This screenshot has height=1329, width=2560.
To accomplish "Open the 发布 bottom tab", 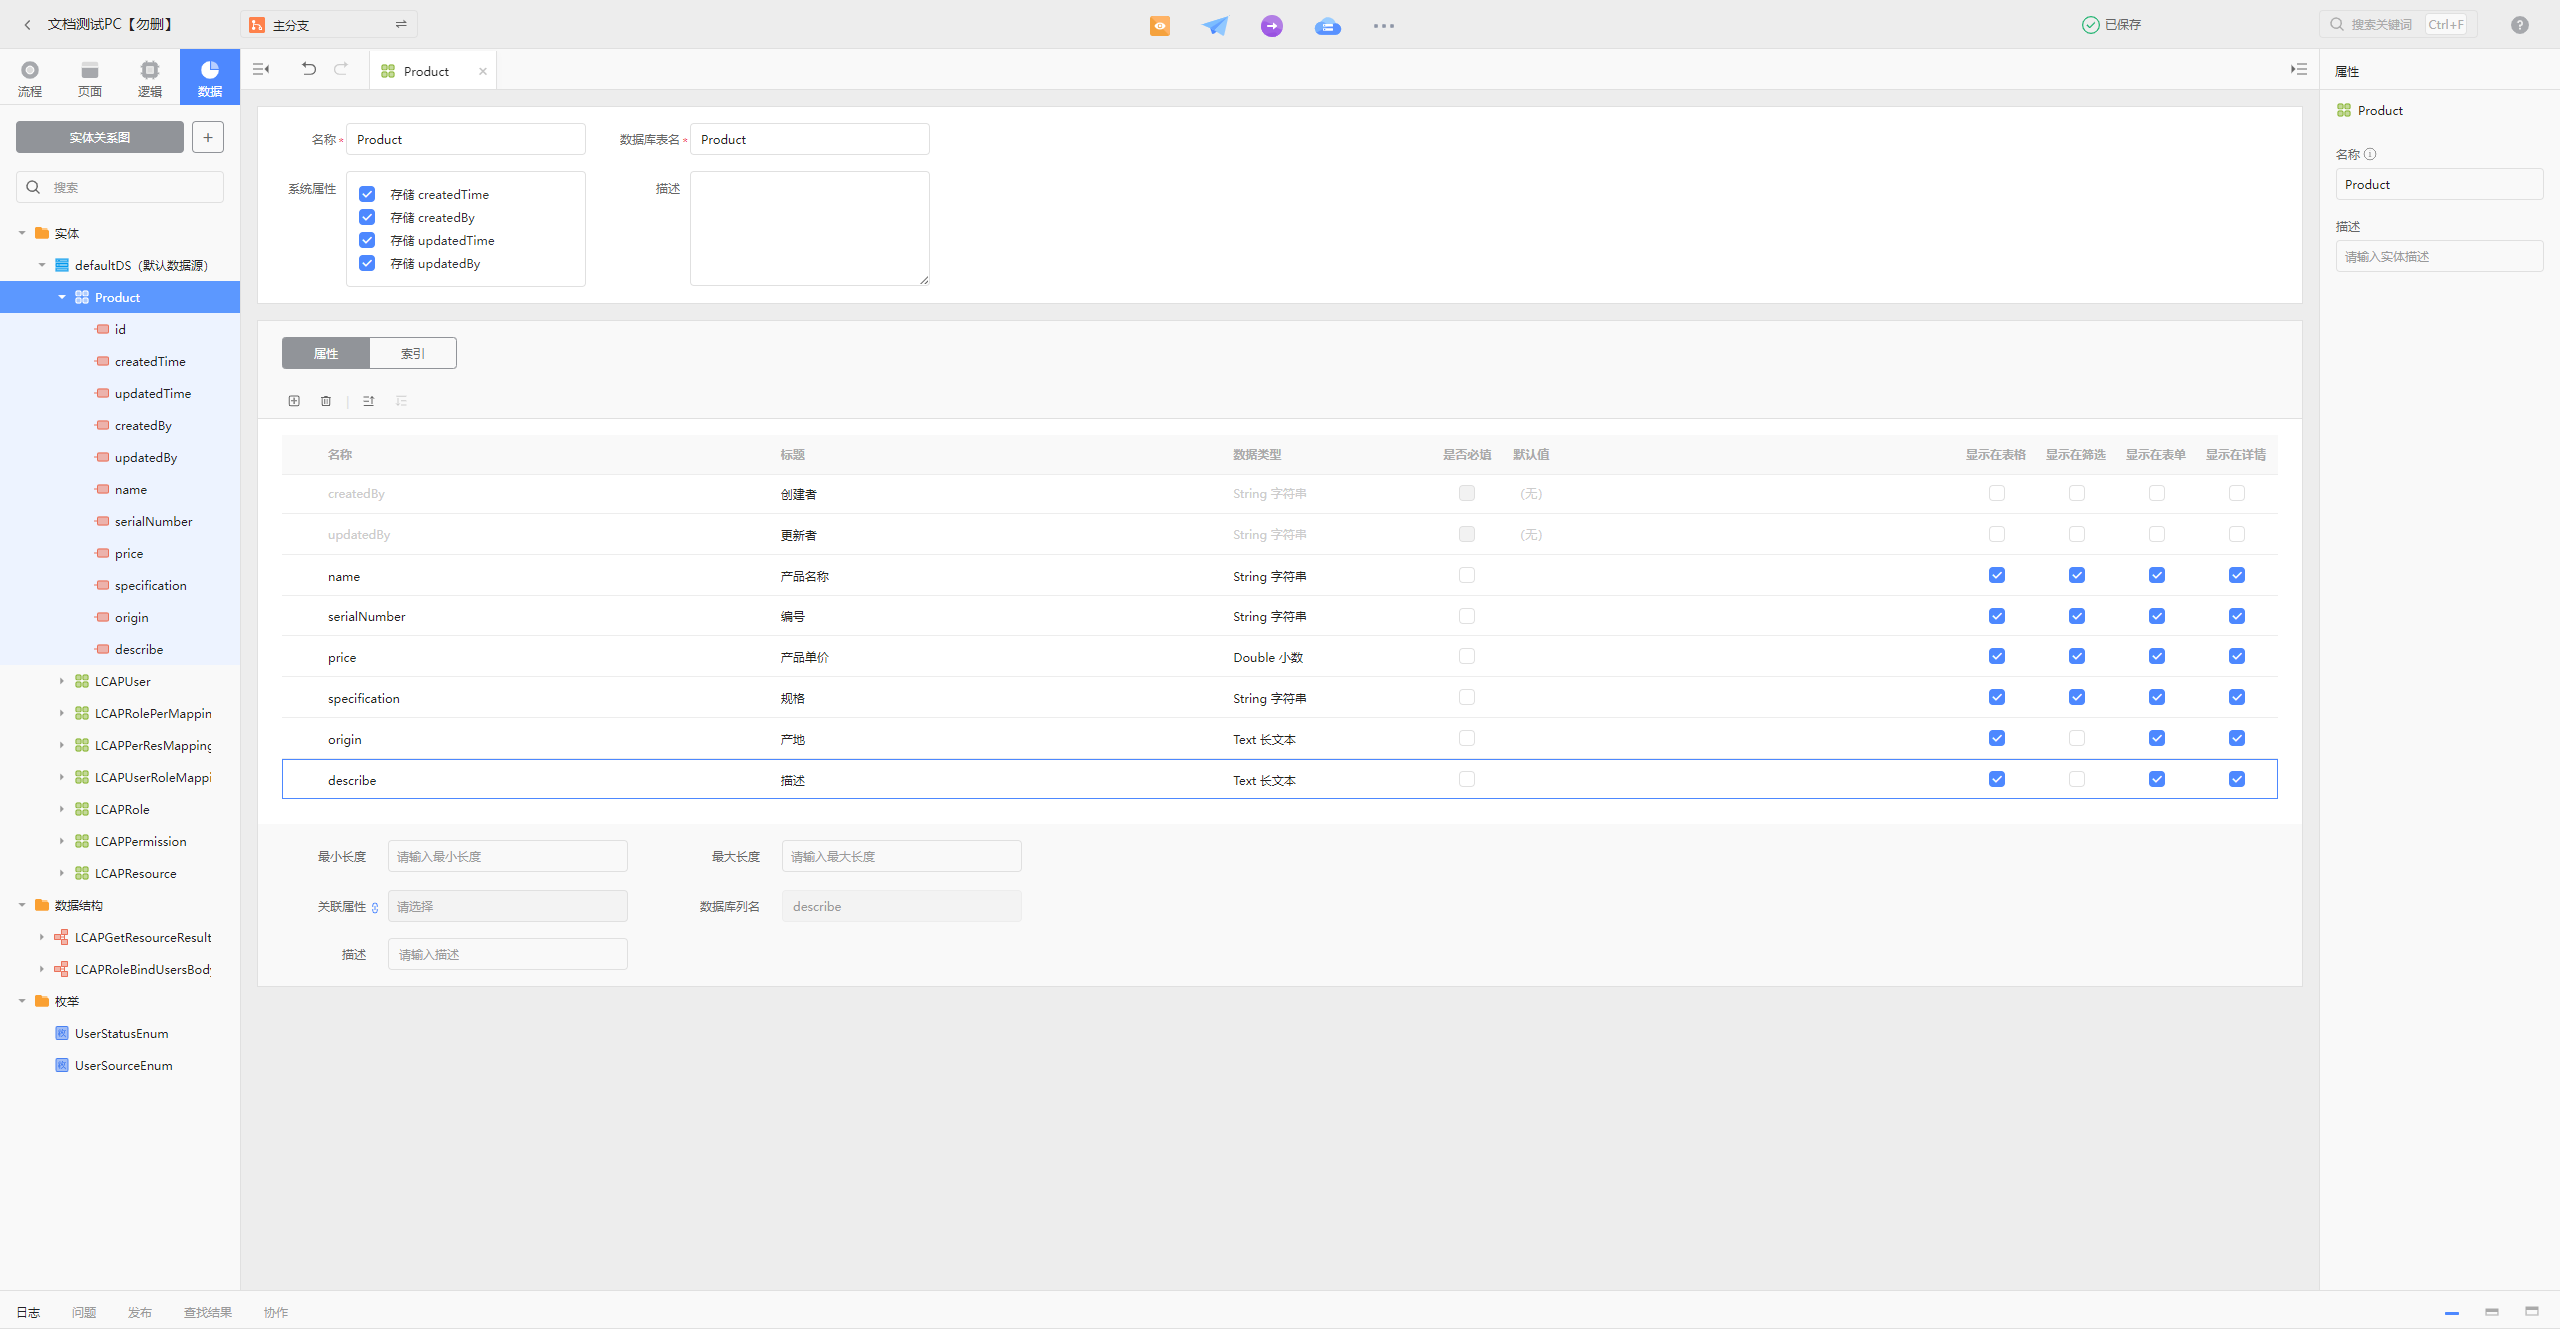I will click(x=140, y=1312).
